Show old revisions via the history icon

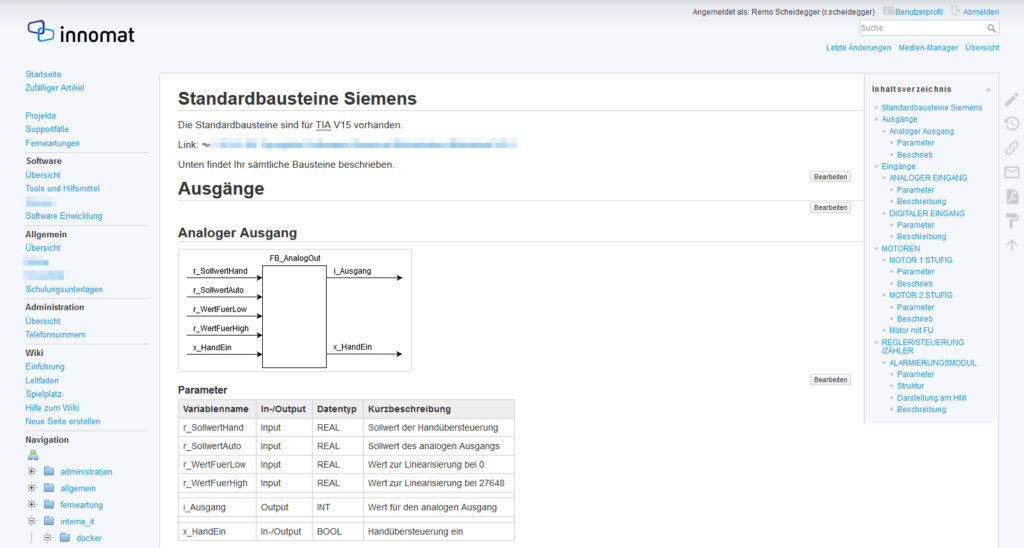(x=1012, y=123)
